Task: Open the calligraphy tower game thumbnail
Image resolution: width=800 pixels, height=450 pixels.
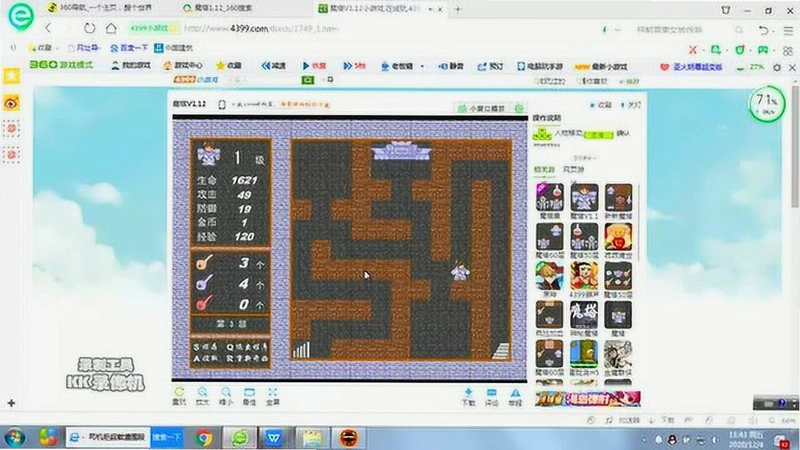Action: [x=584, y=315]
